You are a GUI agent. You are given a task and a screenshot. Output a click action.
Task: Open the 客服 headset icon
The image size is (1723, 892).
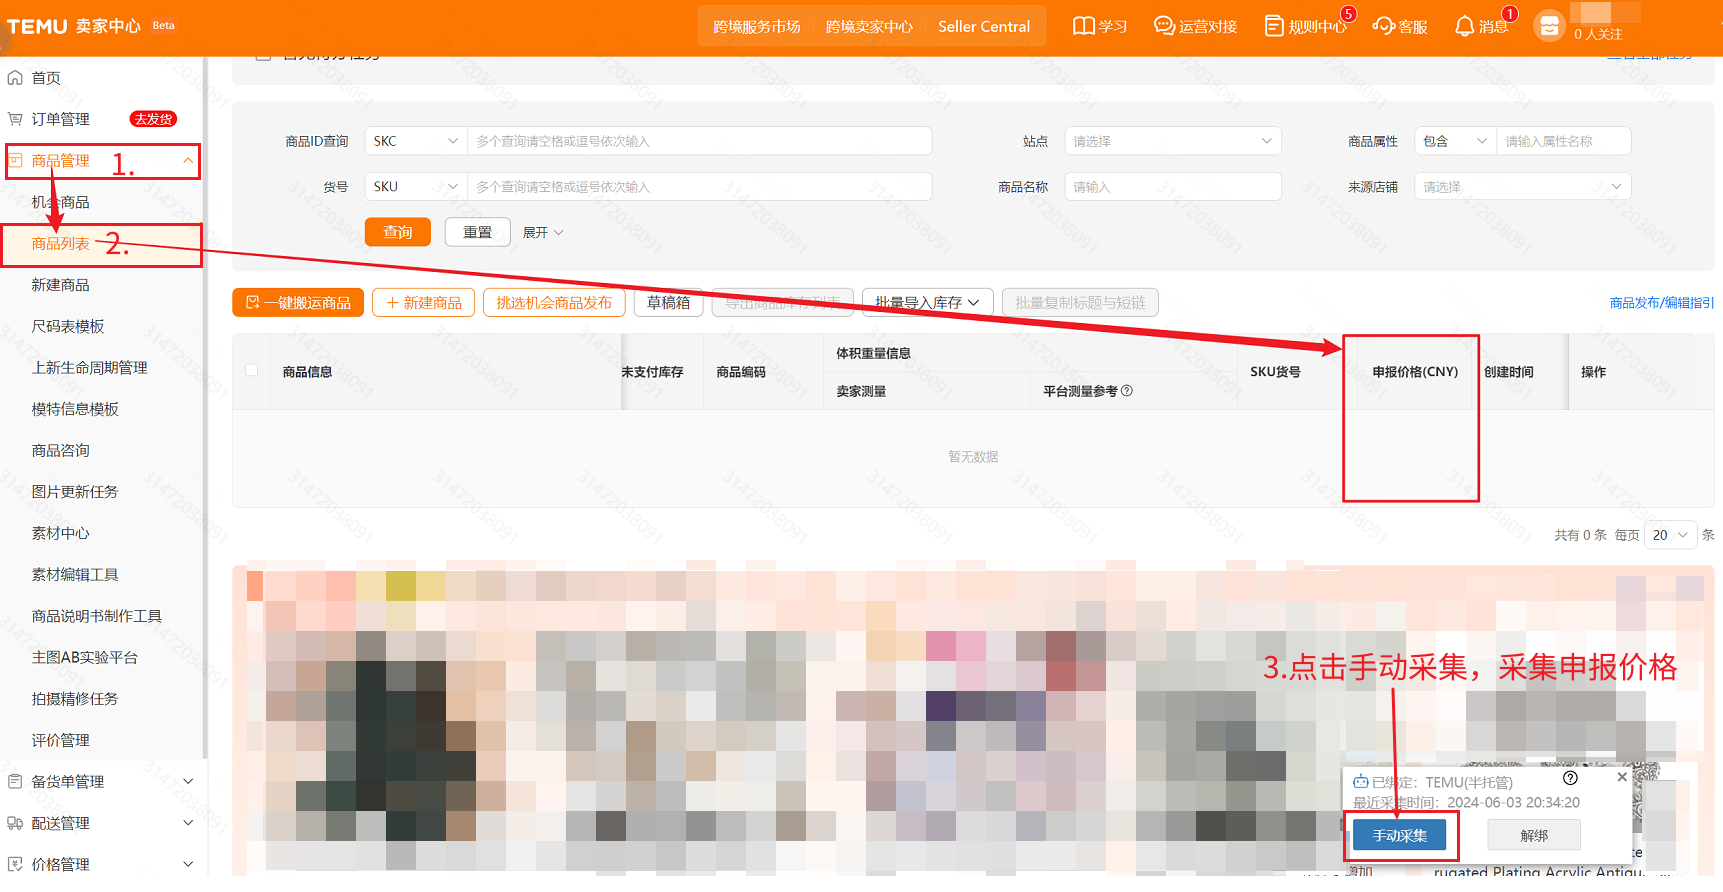1384,26
